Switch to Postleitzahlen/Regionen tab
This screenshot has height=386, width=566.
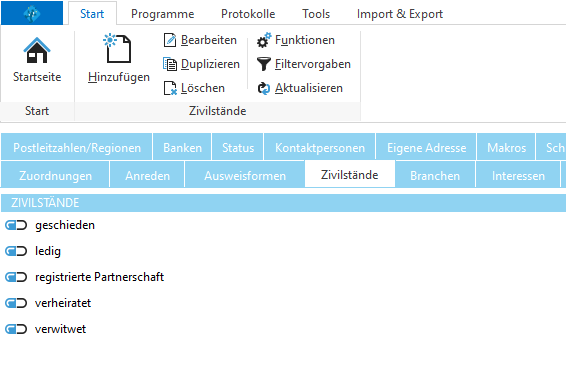pos(77,147)
